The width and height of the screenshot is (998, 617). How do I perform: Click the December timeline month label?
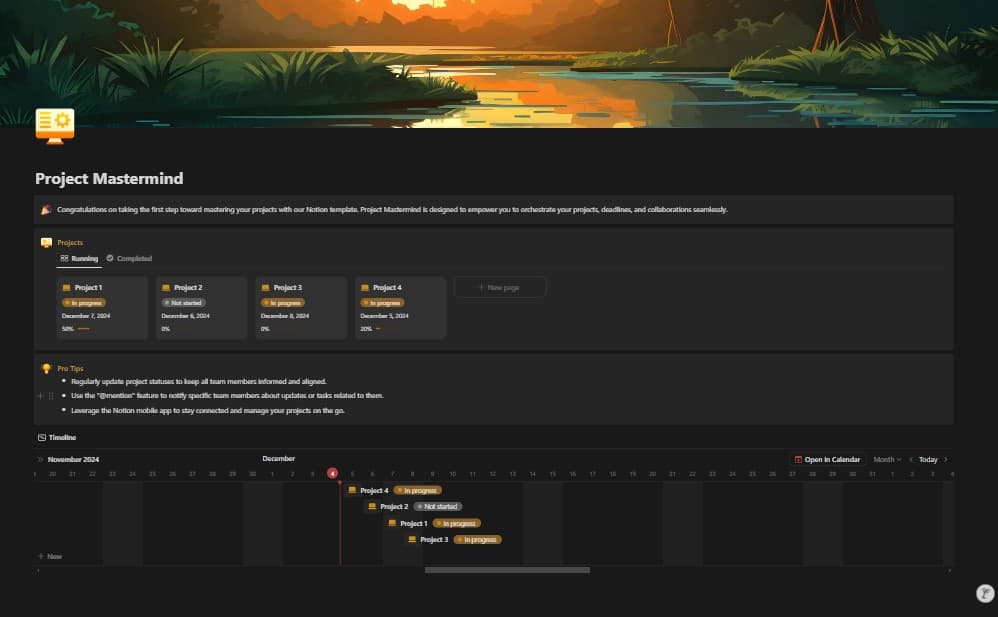[279, 458]
